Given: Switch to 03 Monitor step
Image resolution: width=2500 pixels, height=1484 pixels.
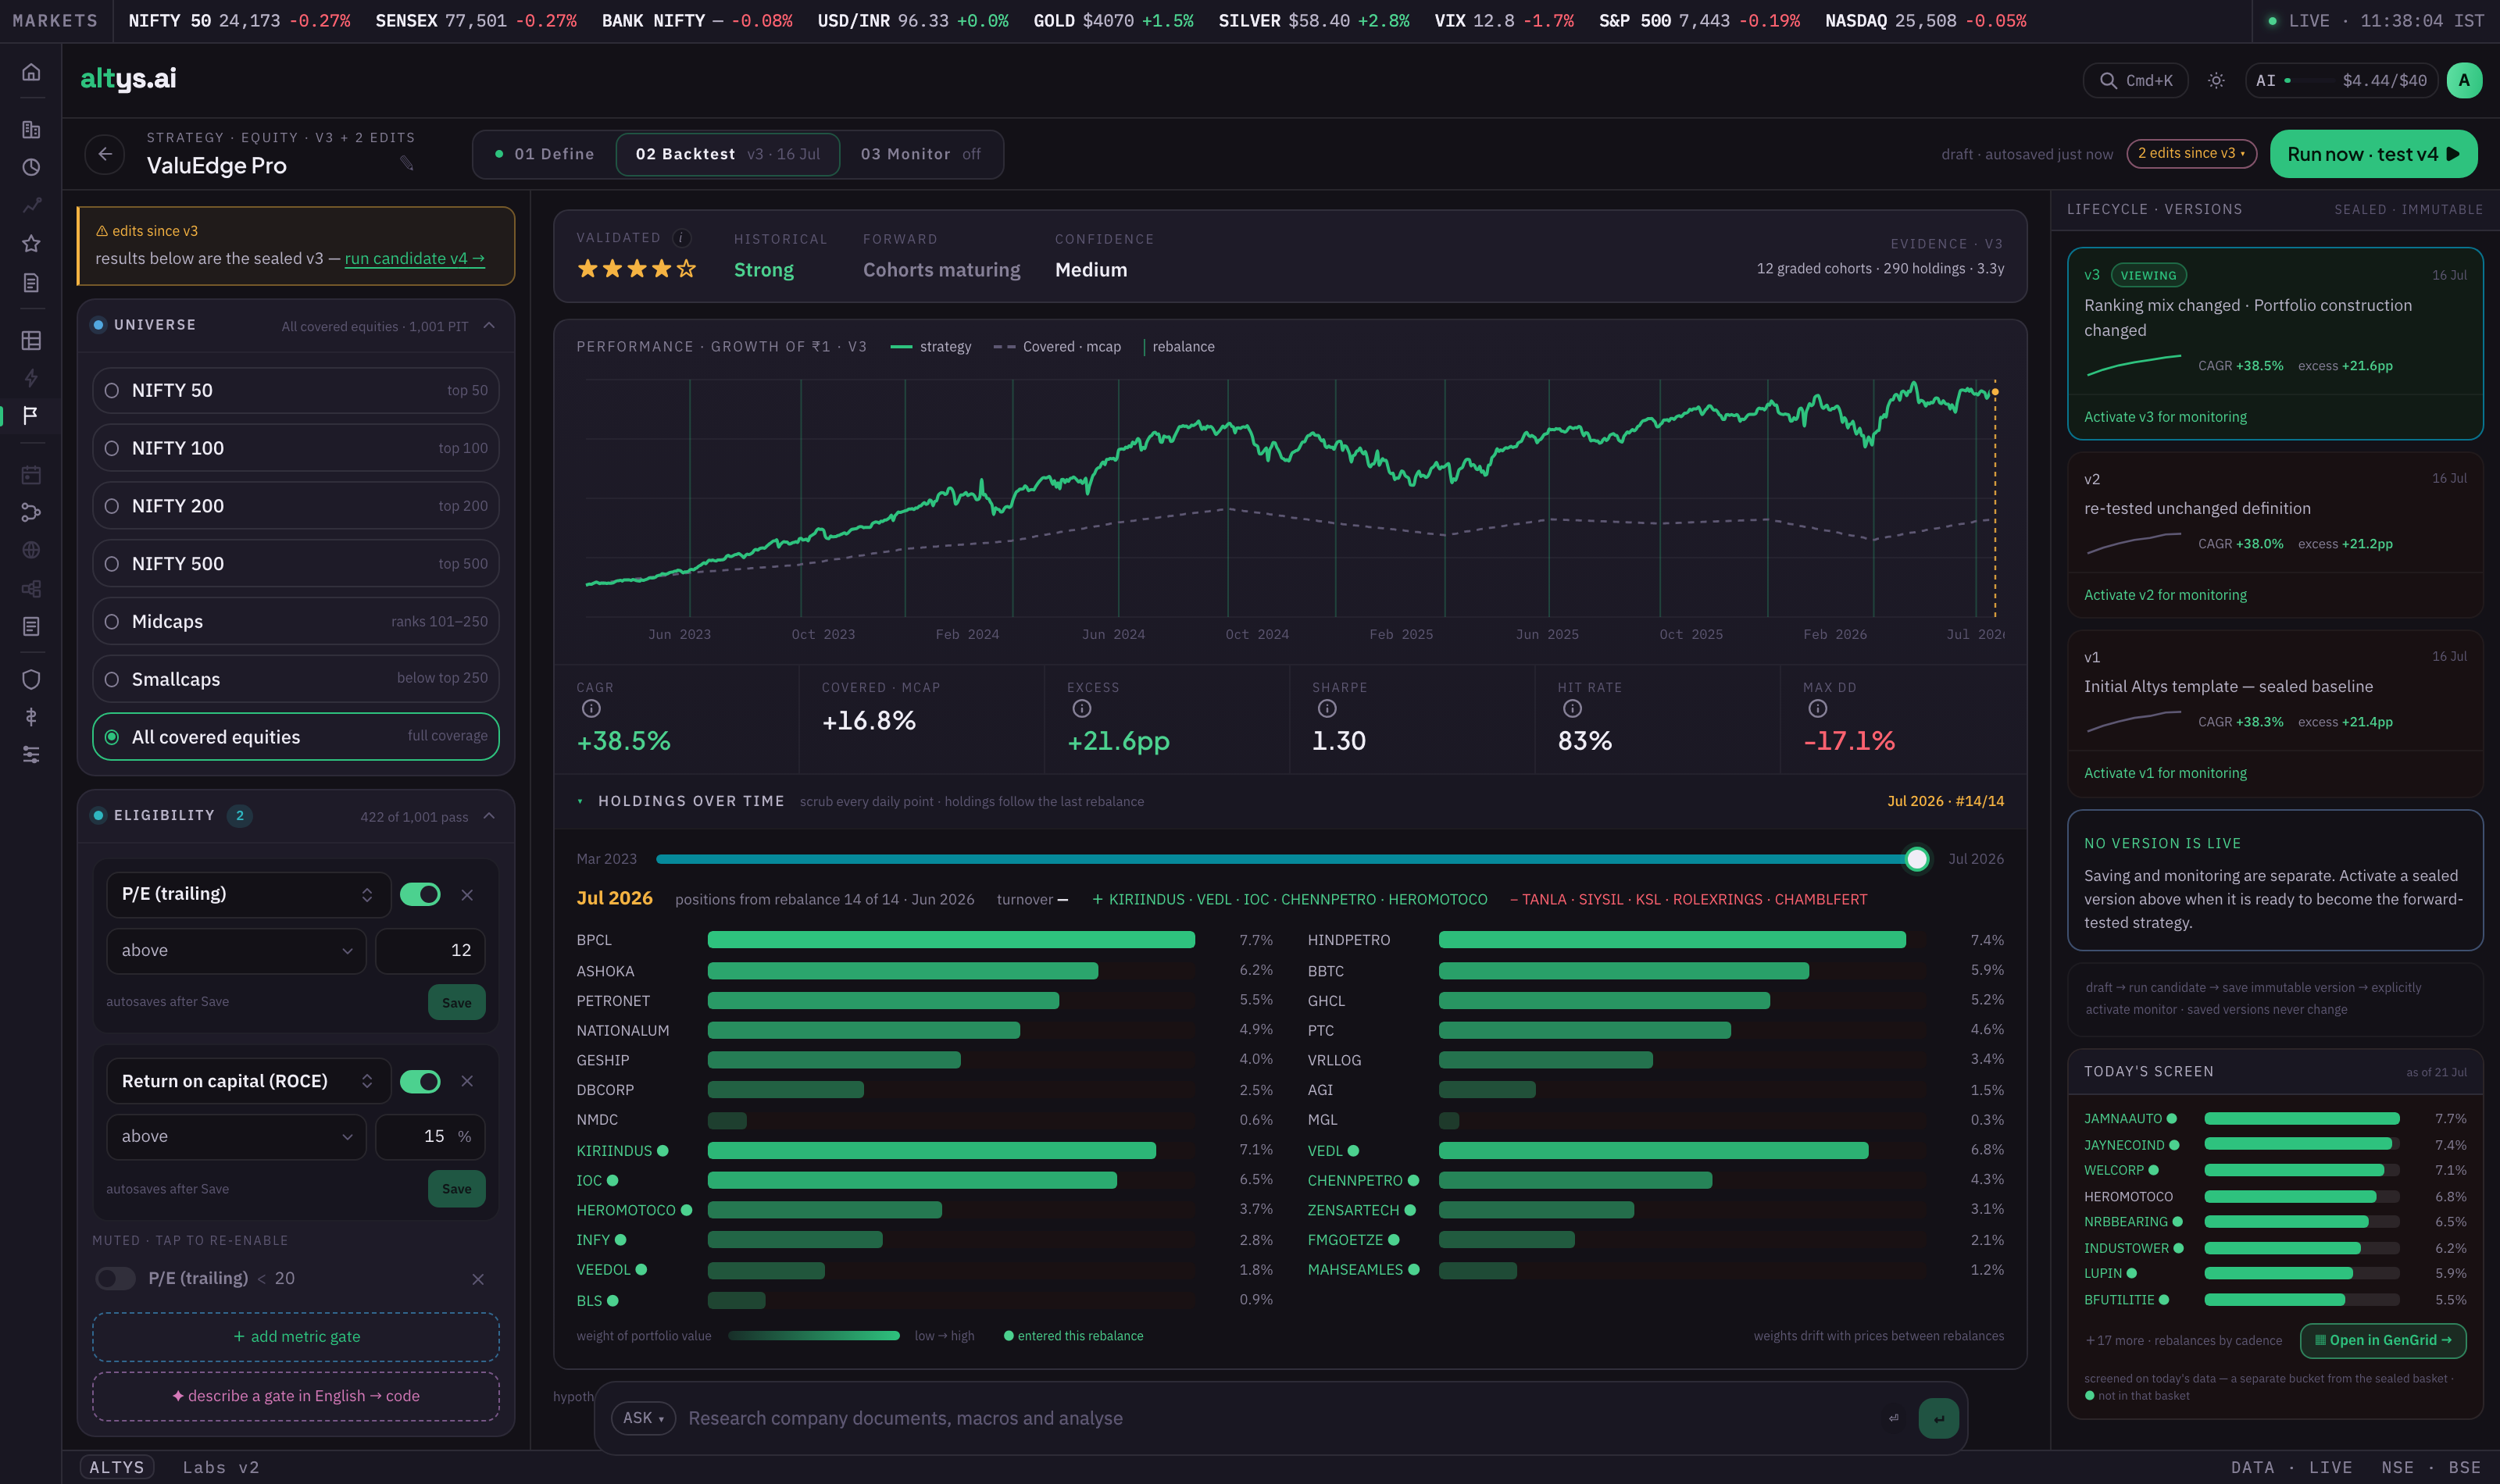Looking at the screenshot, I should click(x=920, y=155).
